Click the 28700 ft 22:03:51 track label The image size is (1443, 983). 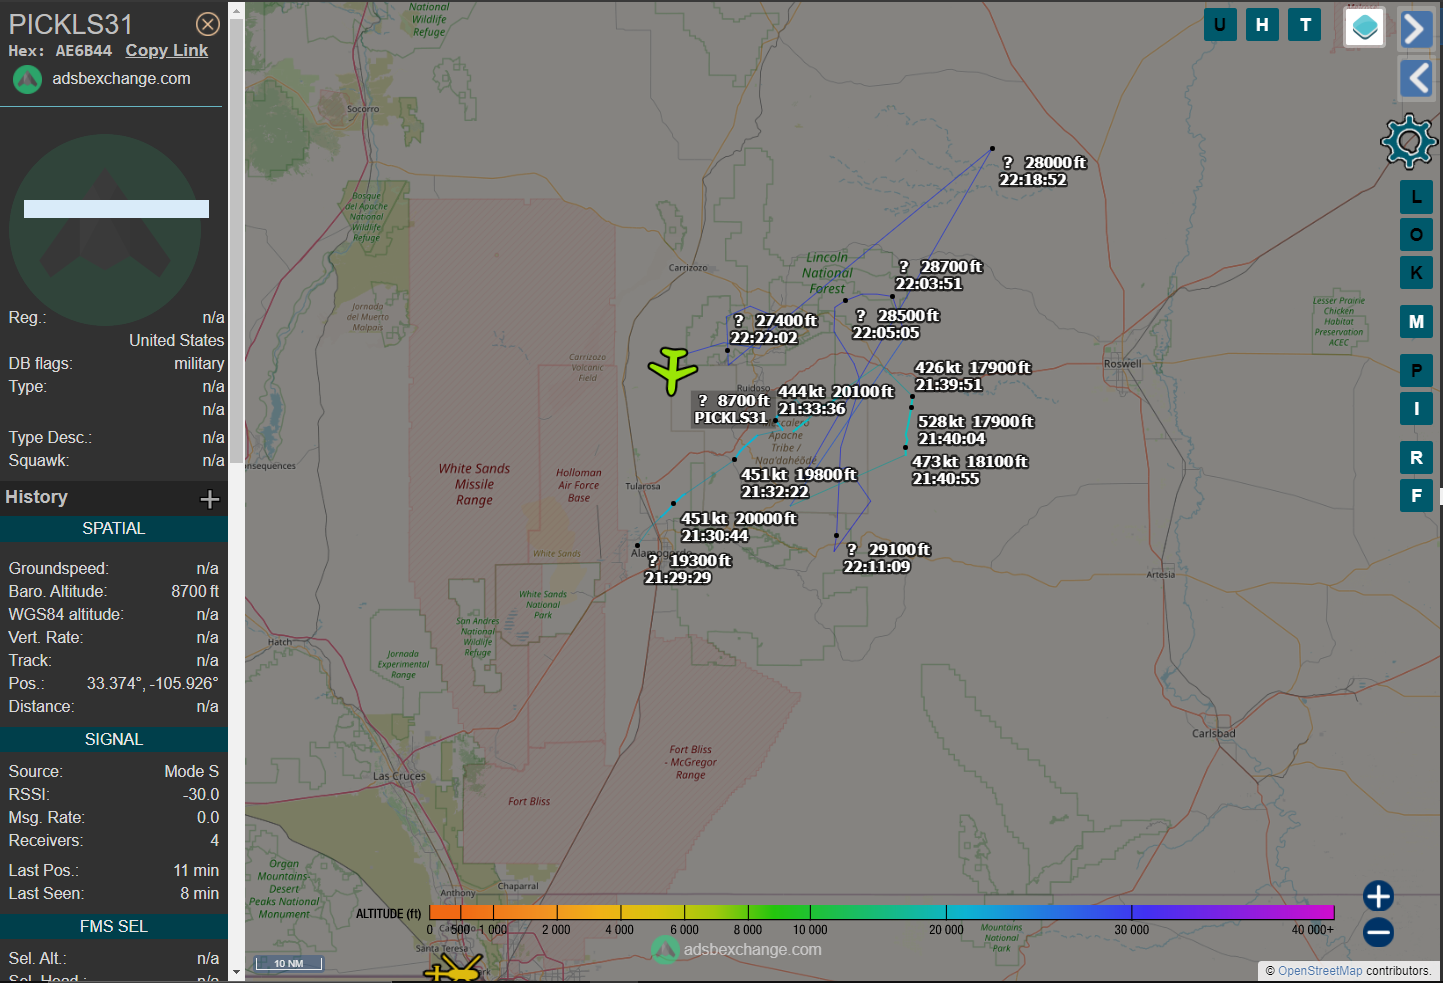coord(939,275)
